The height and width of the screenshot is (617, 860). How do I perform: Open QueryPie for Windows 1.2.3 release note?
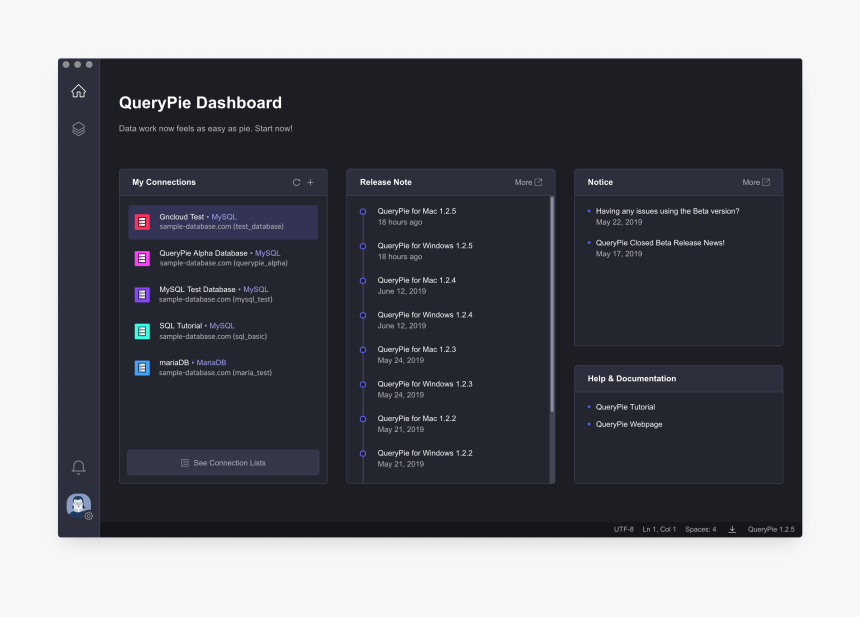coord(425,384)
